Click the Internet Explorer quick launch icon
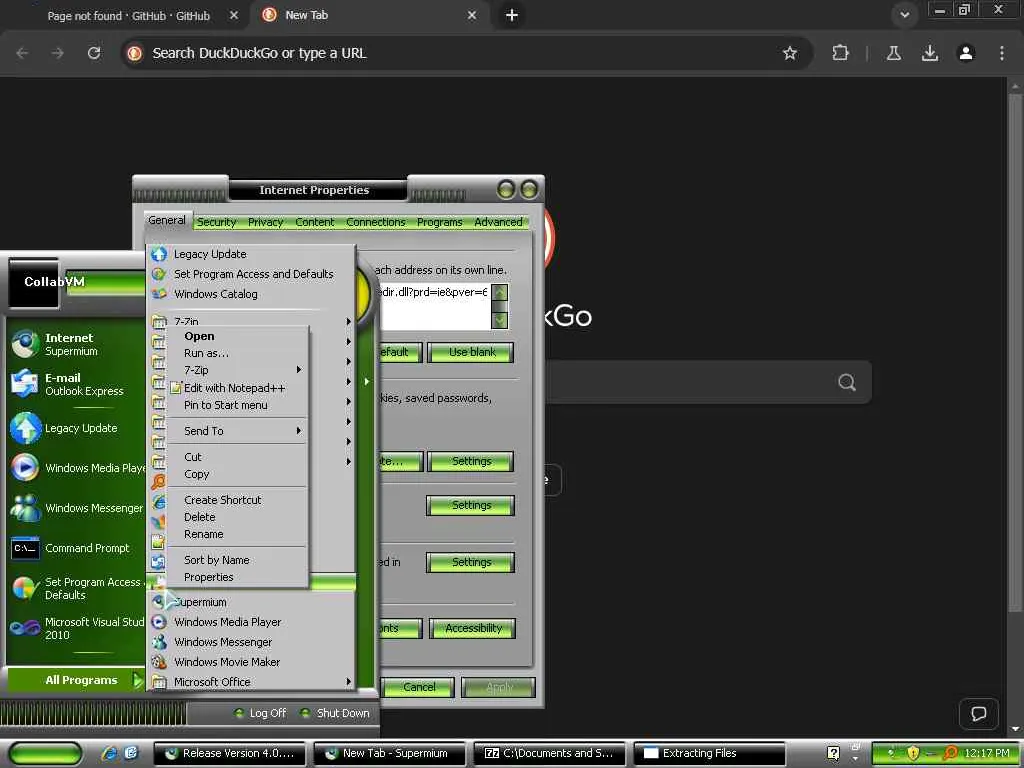The image size is (1024, 768). click(x=110, y=753)
